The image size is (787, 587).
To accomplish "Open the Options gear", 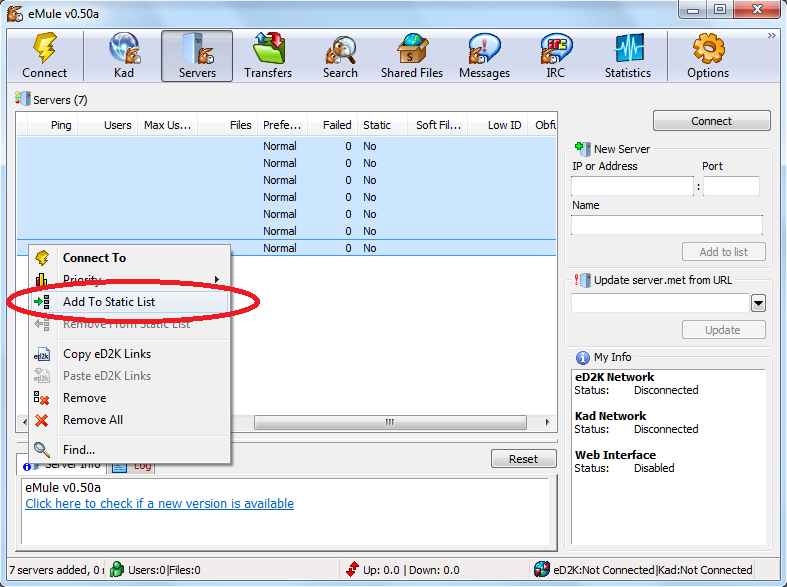I will (x=708, y=55).
